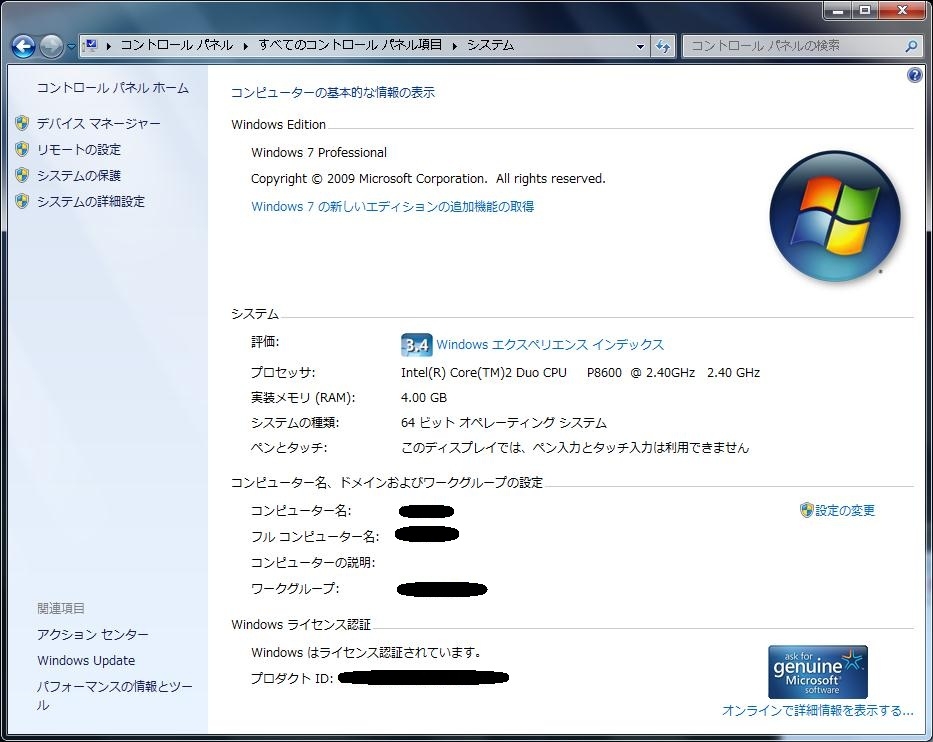Open the recent pages dropdown arrow
933x742 pixels.
tap(71, 46)
